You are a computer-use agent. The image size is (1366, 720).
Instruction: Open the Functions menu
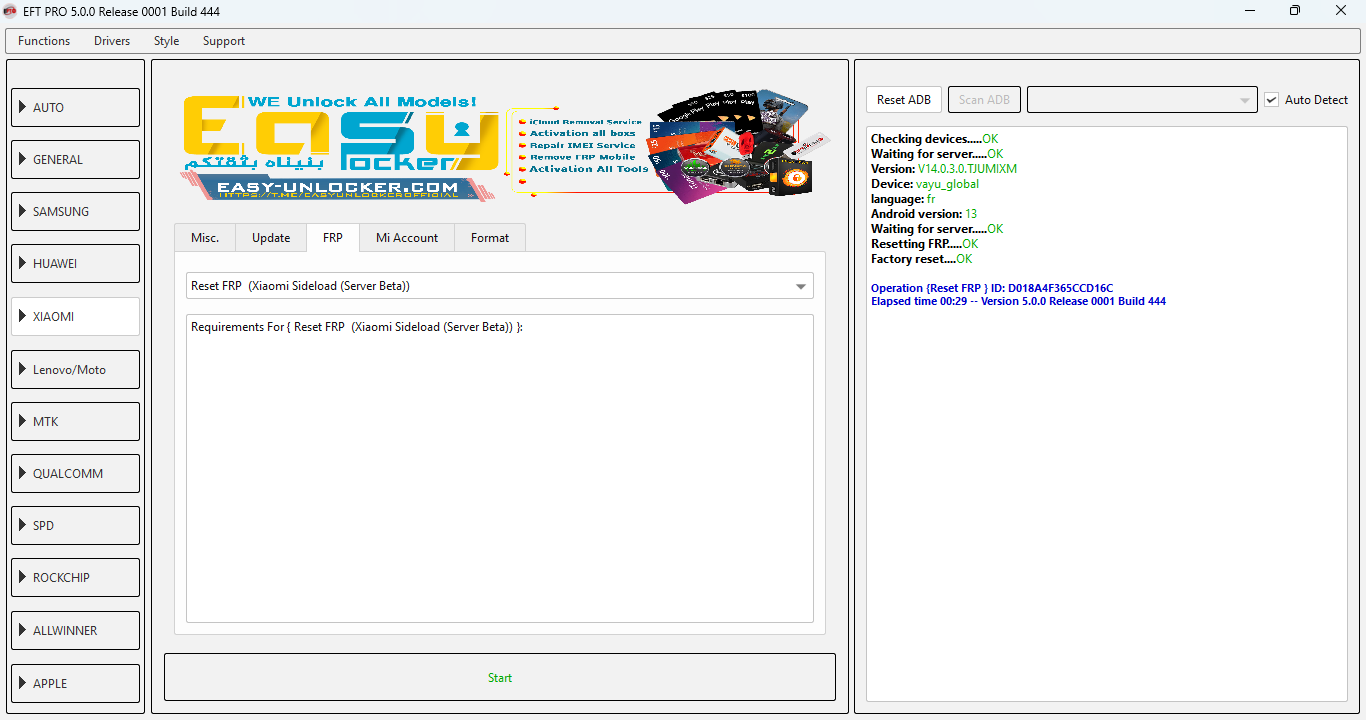point(44,41)
